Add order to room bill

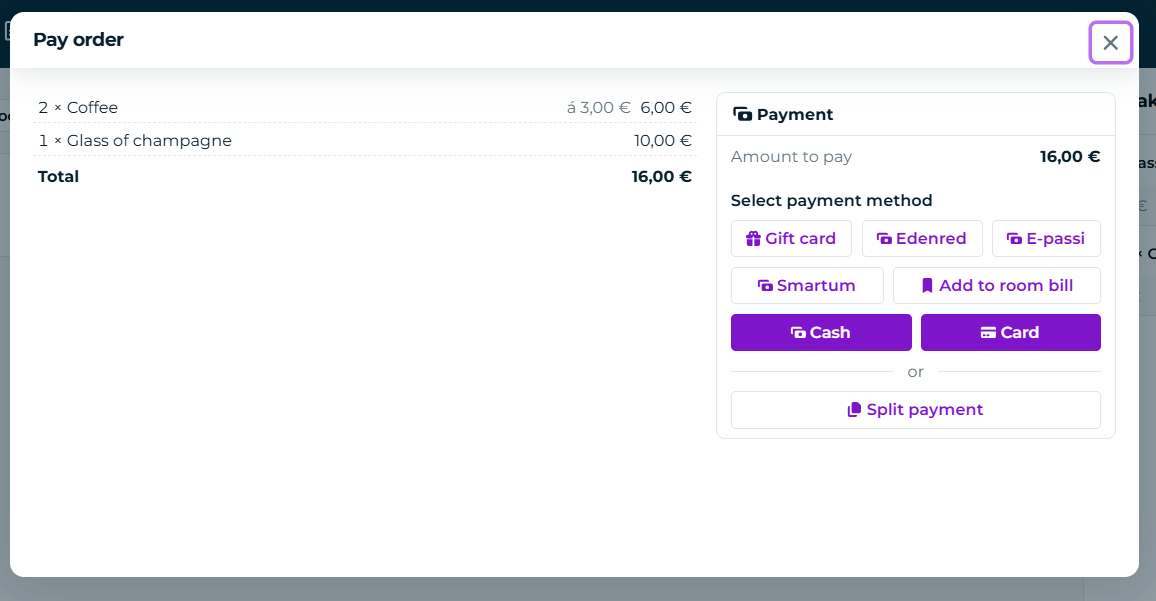(x=997, y=285)
